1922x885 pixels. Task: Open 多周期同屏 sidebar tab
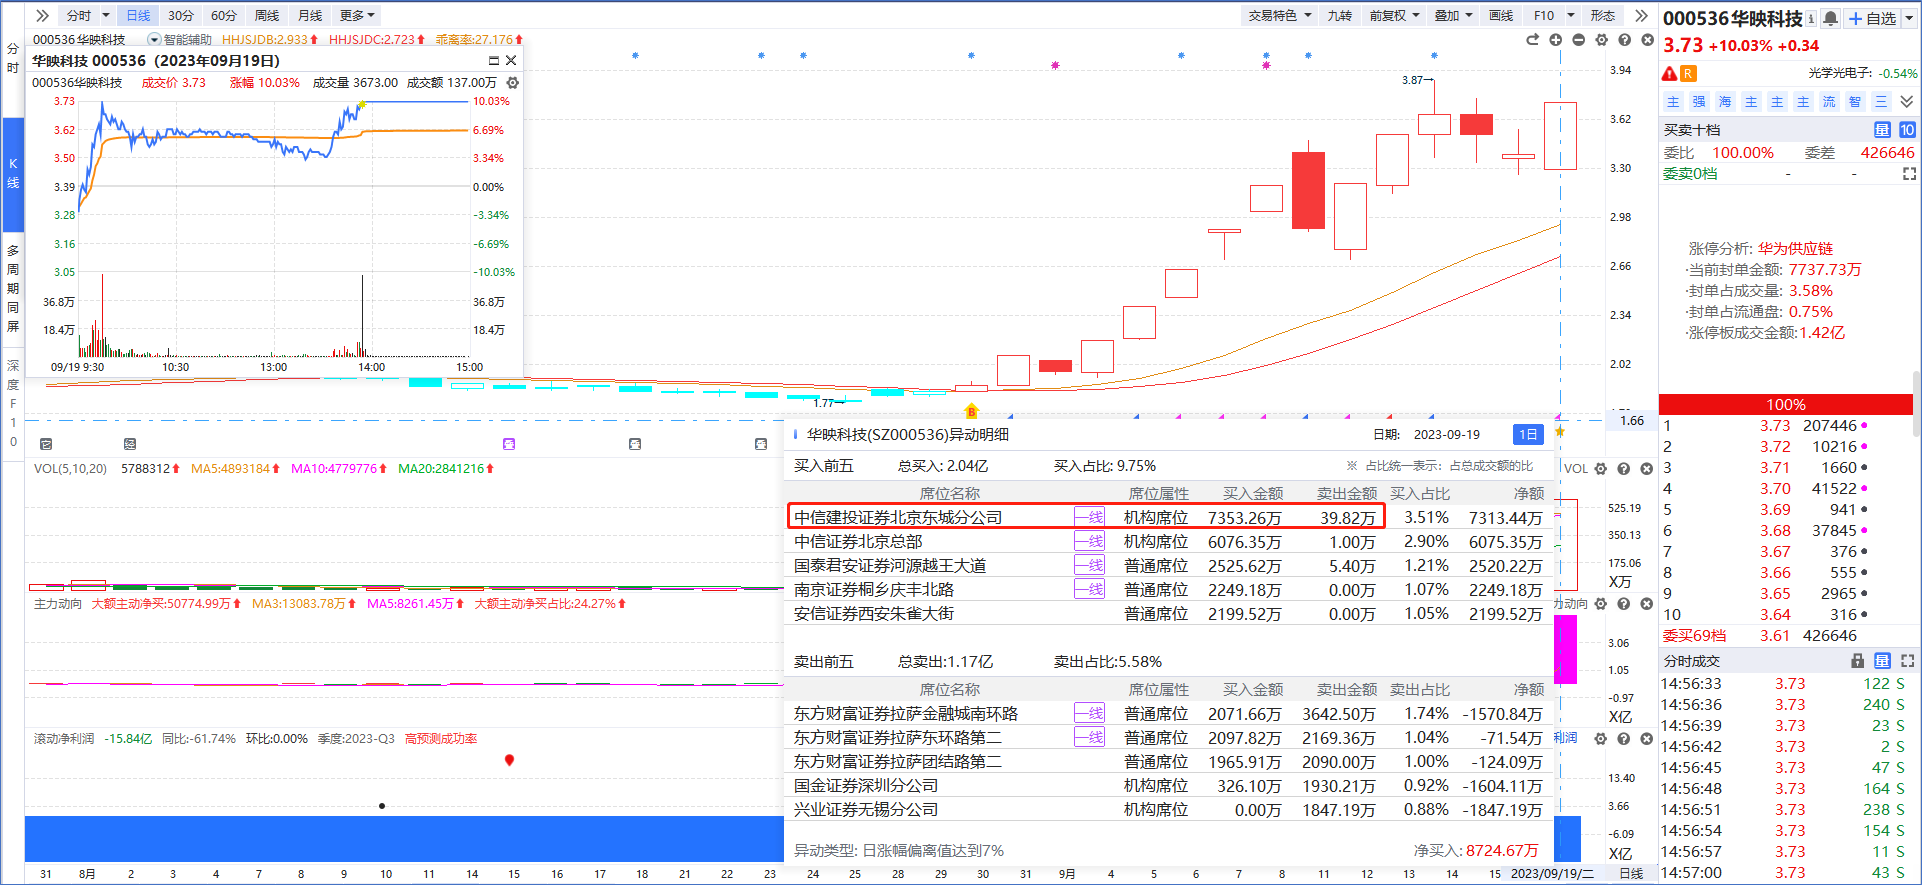click(x=13, y=288)
